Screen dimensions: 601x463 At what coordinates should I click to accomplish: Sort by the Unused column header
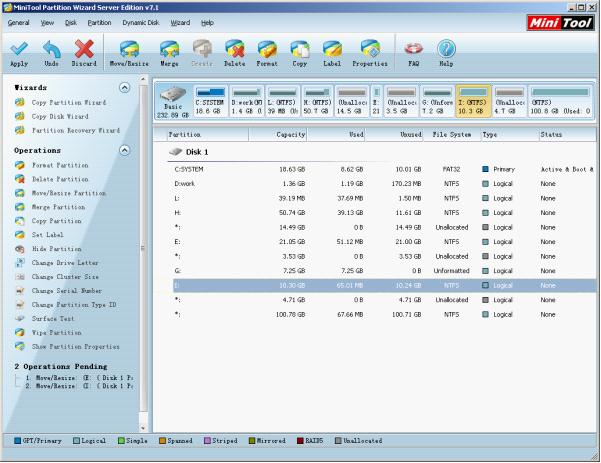click(394, 135)
